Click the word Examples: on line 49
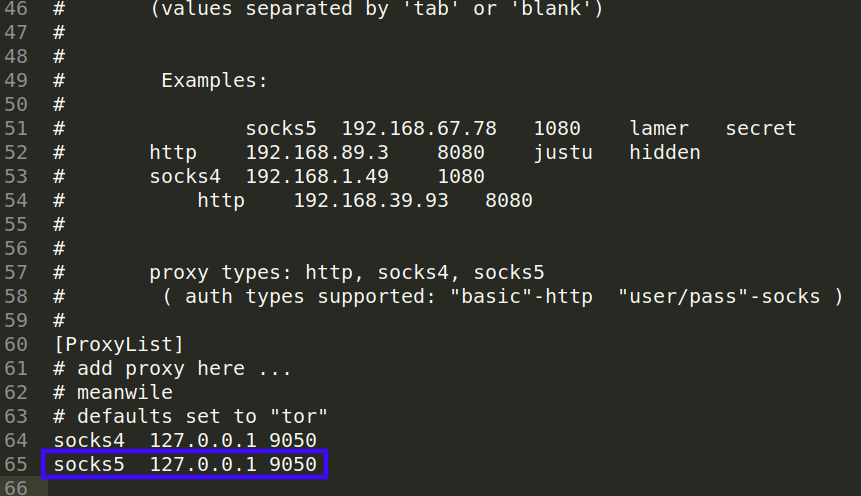This screenshot has width=861, height=496. [214, 81]
